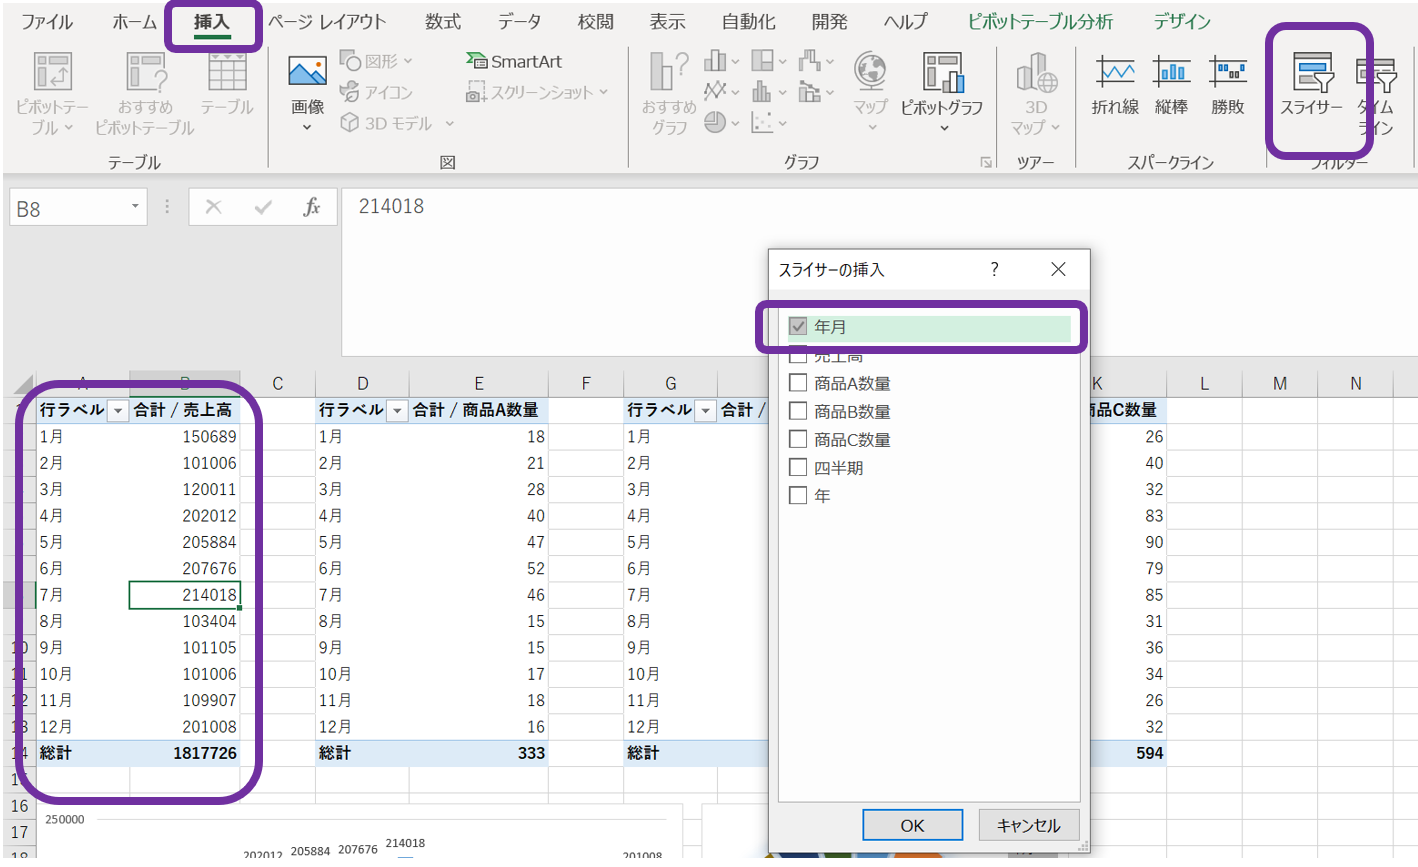Expand the マップ dropdown arrow
The image size is (1418, 867).
coord(871,128)
